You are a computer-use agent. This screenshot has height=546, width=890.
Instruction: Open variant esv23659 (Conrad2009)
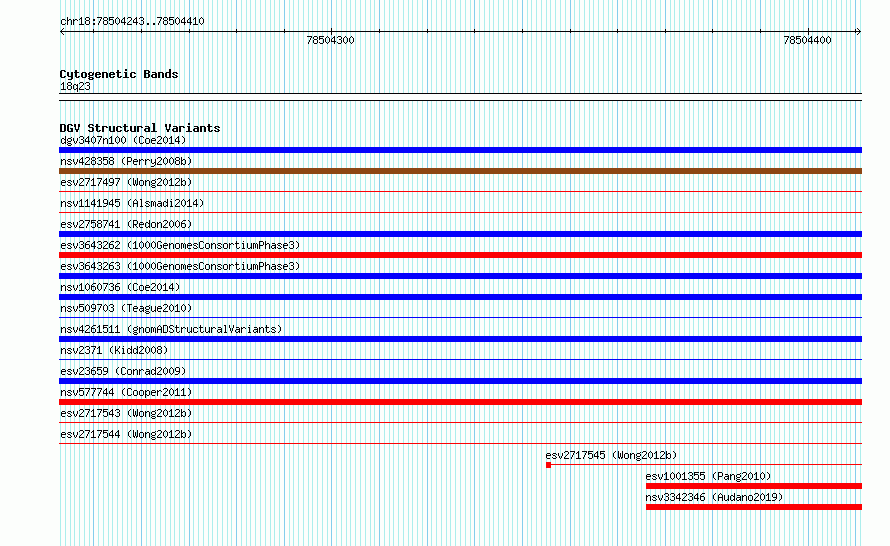[x=123, y=371]
